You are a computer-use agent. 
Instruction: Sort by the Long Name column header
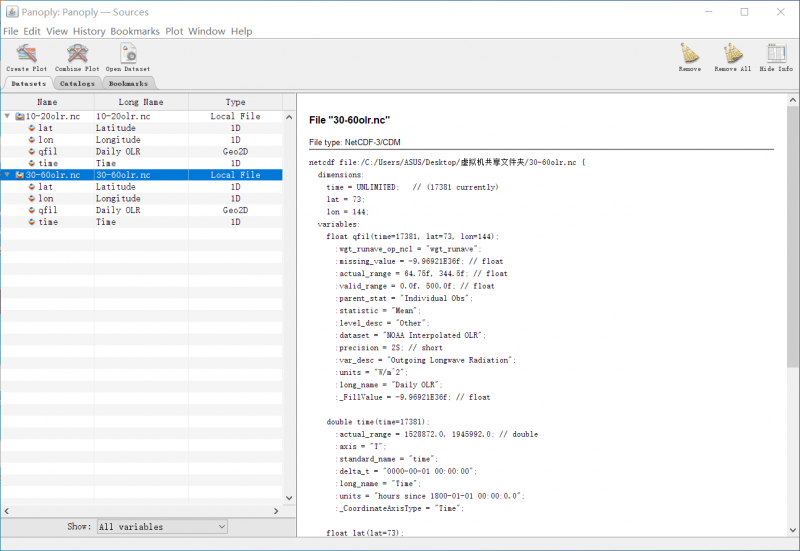141,102
